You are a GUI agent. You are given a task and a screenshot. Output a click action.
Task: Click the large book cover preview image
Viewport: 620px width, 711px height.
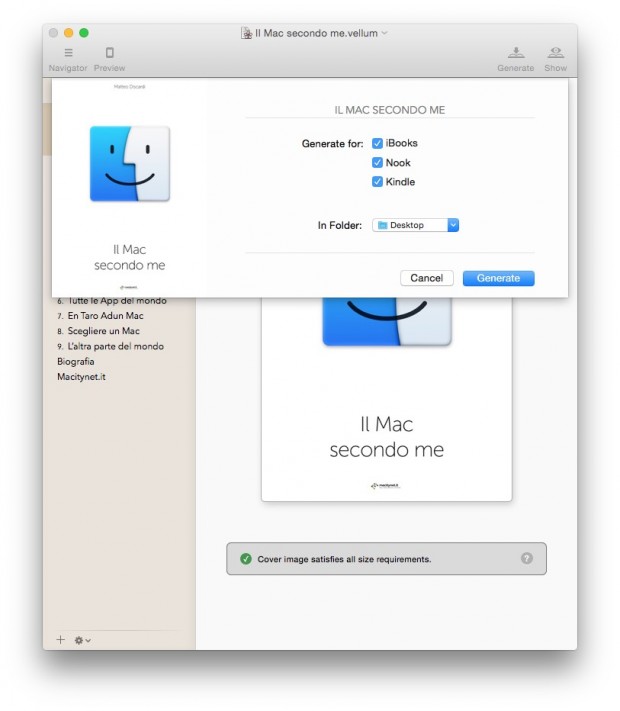[x=386, y=399]
